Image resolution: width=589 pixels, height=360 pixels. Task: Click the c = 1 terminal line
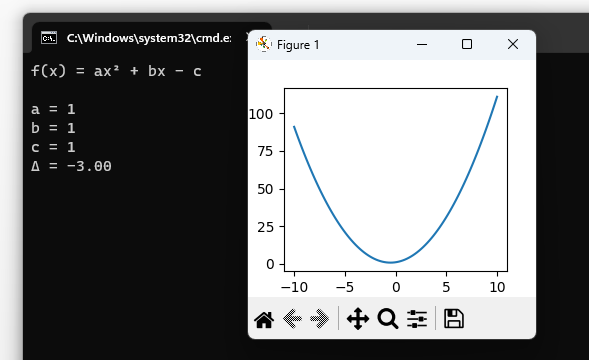[53, 147]
